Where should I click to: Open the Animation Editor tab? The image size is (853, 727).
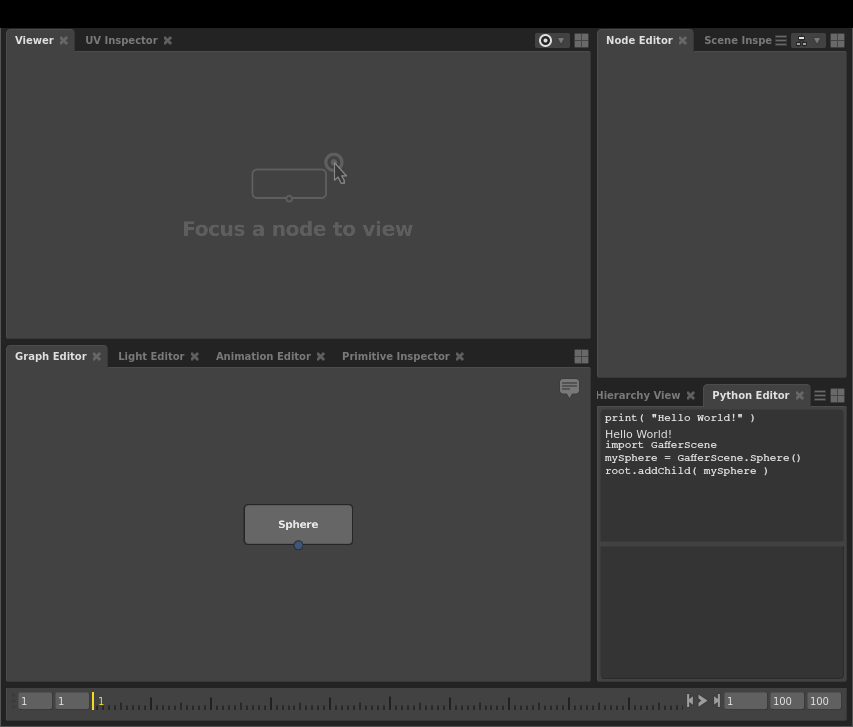(x=263, y=357)
